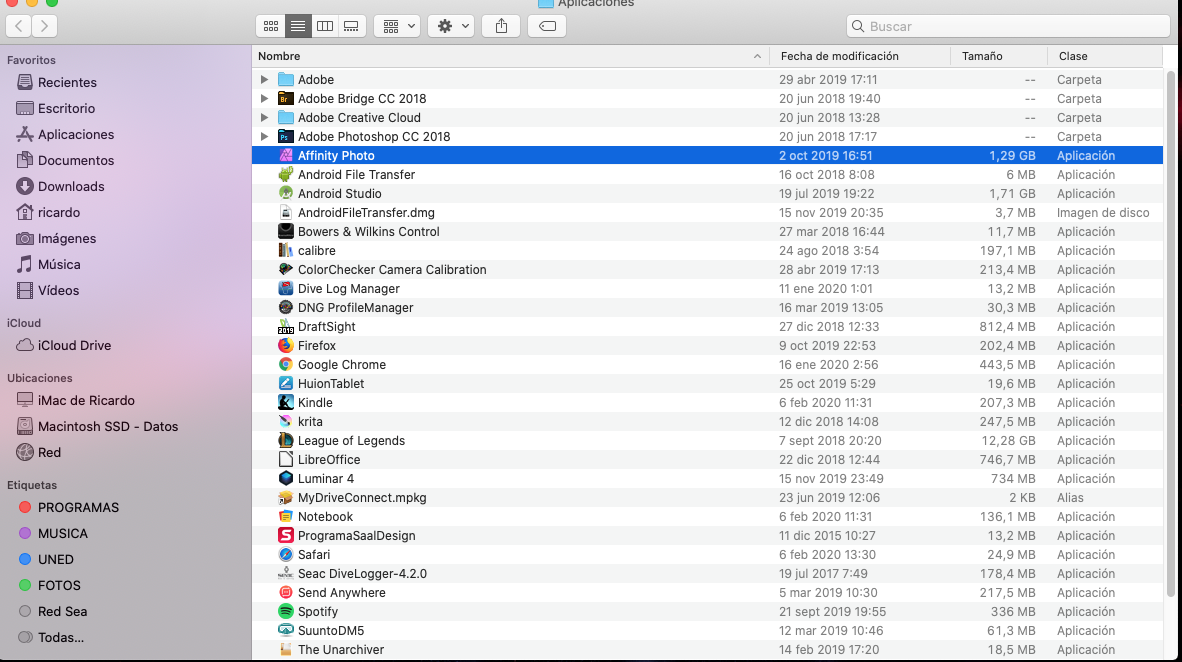Open Escritorio in the sidebar

point(66,109)
